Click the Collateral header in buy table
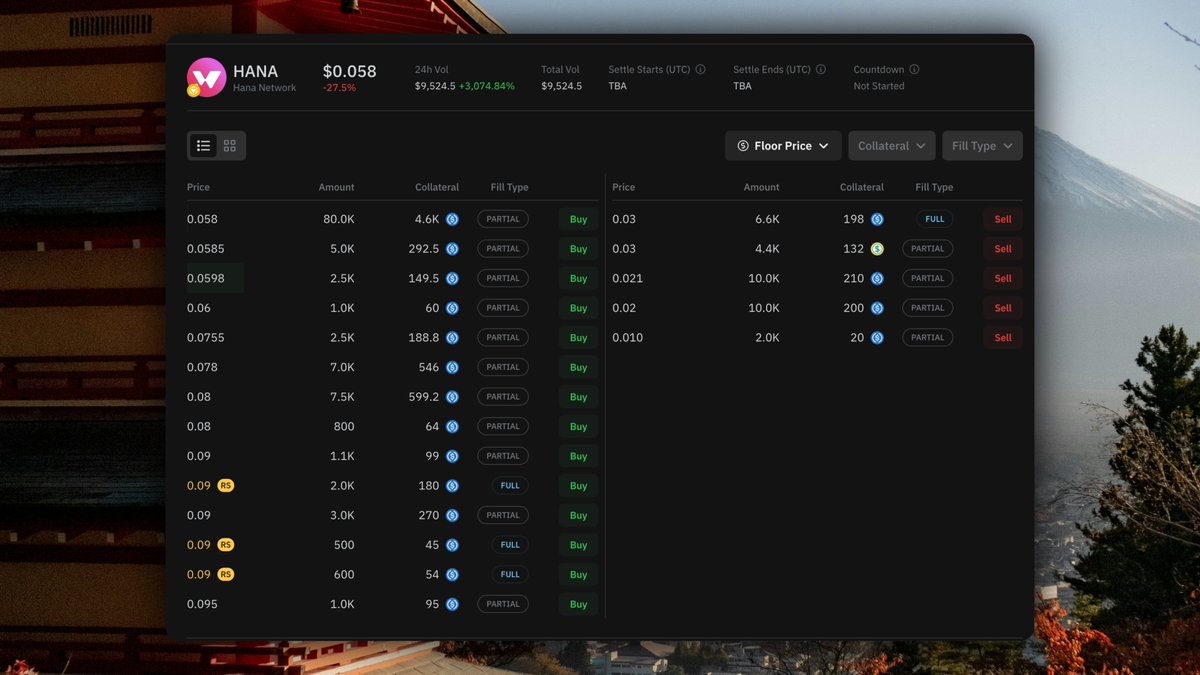The image size is (1200, 675). (x=437, y=187)
